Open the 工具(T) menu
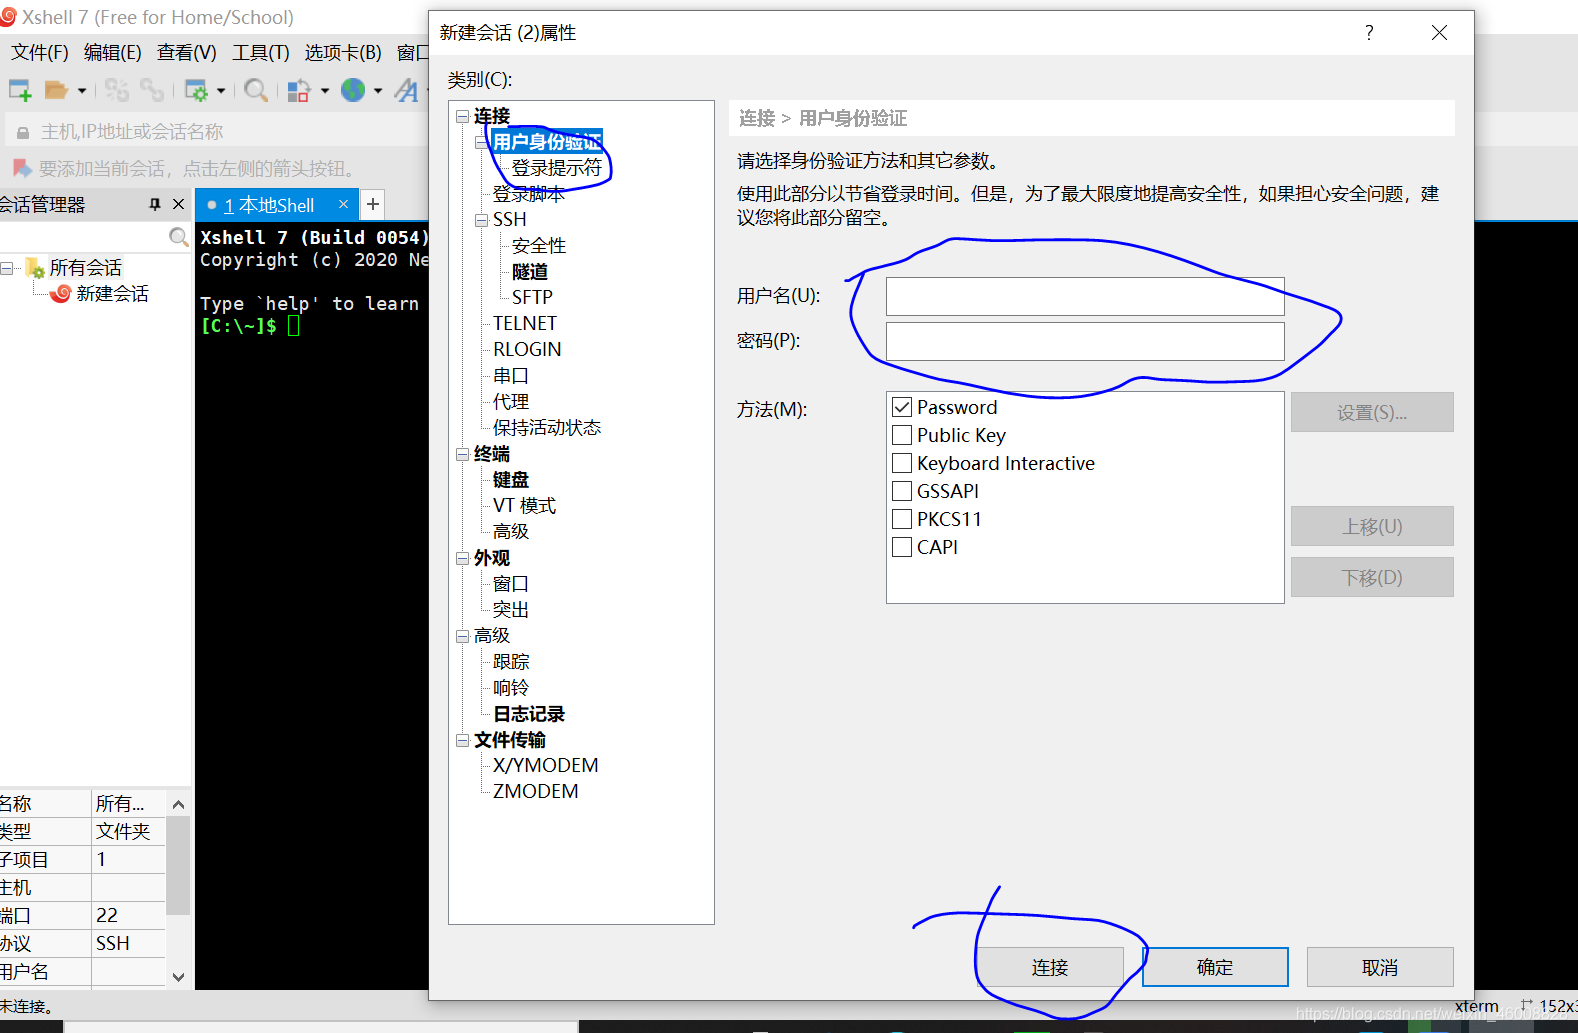The width and height of the screenshot is (1578, 1033). coord(261,52)
